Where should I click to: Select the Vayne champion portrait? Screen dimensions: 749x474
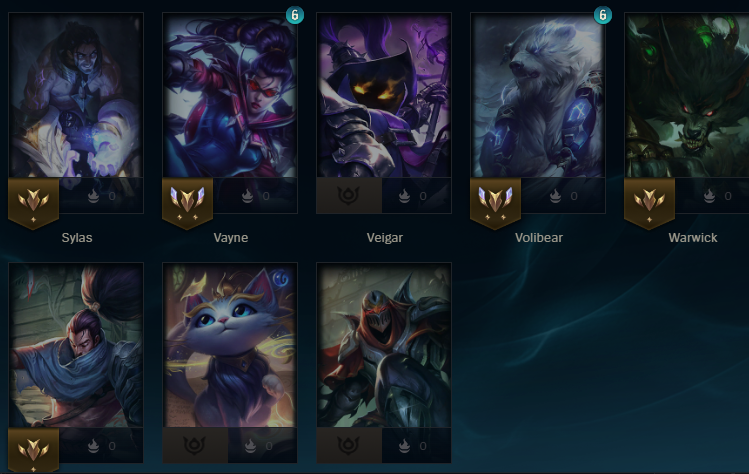pyautogui.click(x=230, y=96)
